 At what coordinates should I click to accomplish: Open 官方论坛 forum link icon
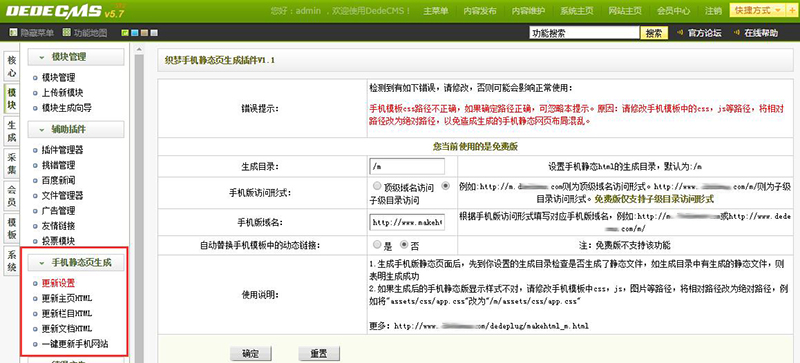(x=680, y=33)
